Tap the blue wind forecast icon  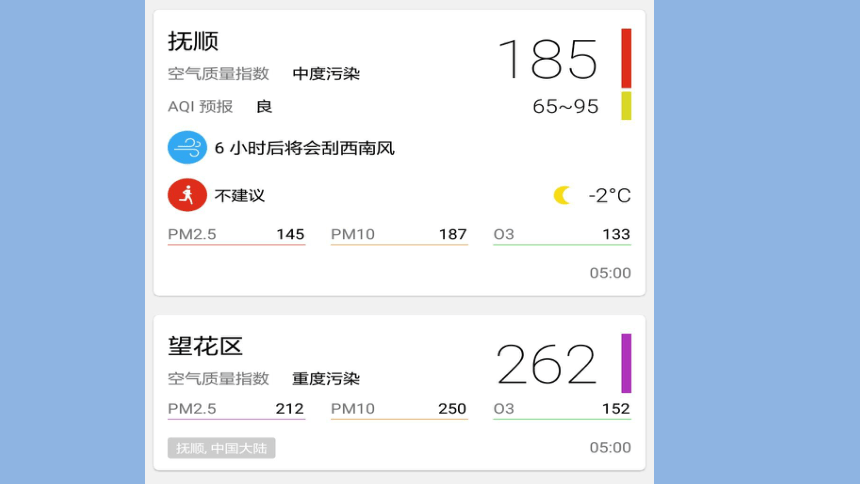click(187, 147)
